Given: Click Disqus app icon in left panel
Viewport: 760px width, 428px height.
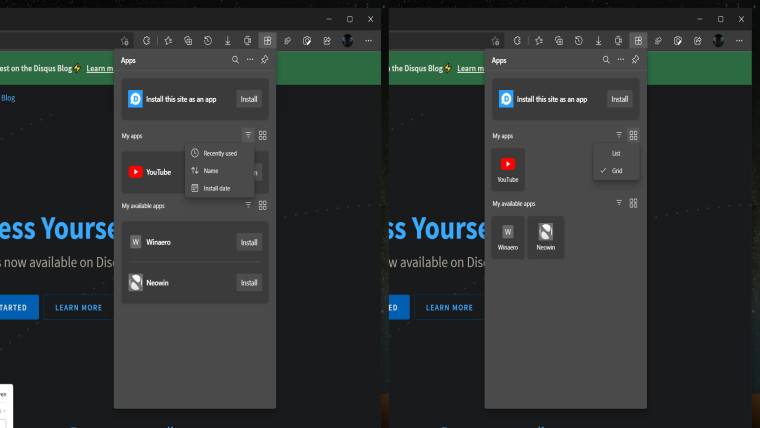Looking at the screenshot, I should point(135,99).
